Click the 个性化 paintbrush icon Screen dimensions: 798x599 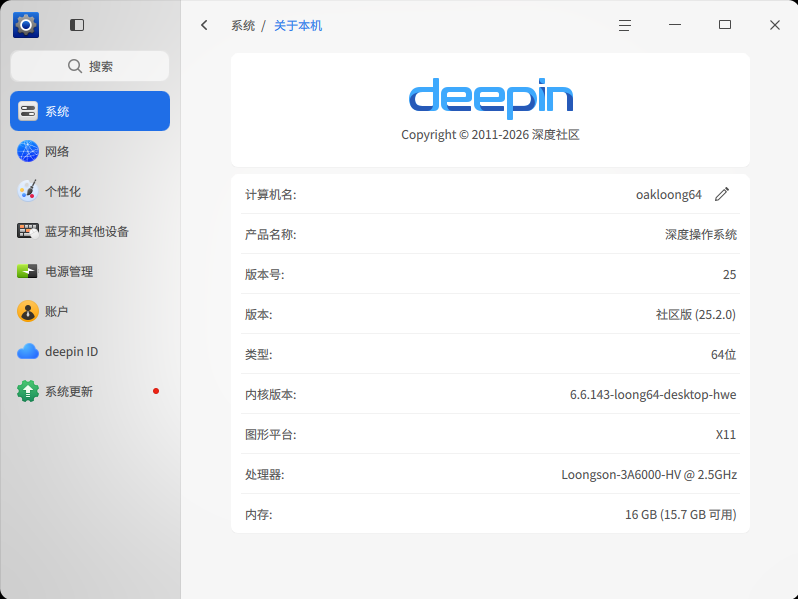[27, 191]
